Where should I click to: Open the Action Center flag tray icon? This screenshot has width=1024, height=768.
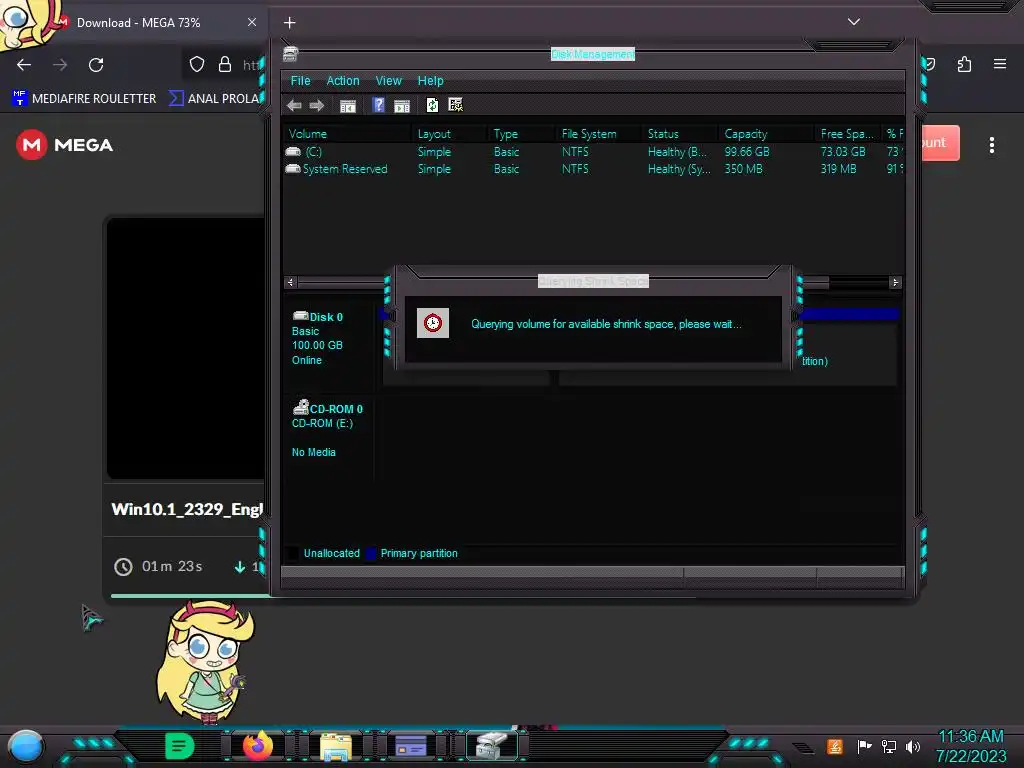click(x=864, y=746)
